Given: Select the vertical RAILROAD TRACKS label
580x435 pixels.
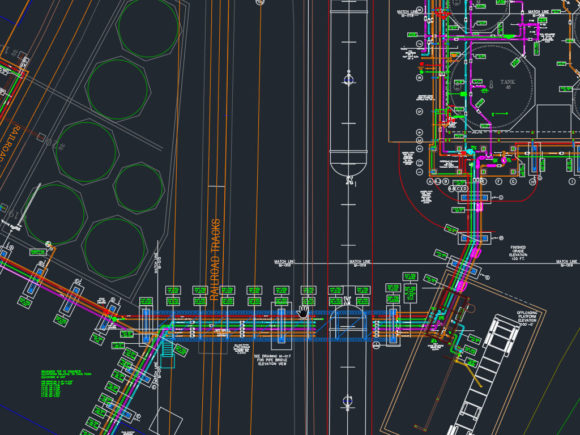Looking at the screenshot, I should point(215,260).
